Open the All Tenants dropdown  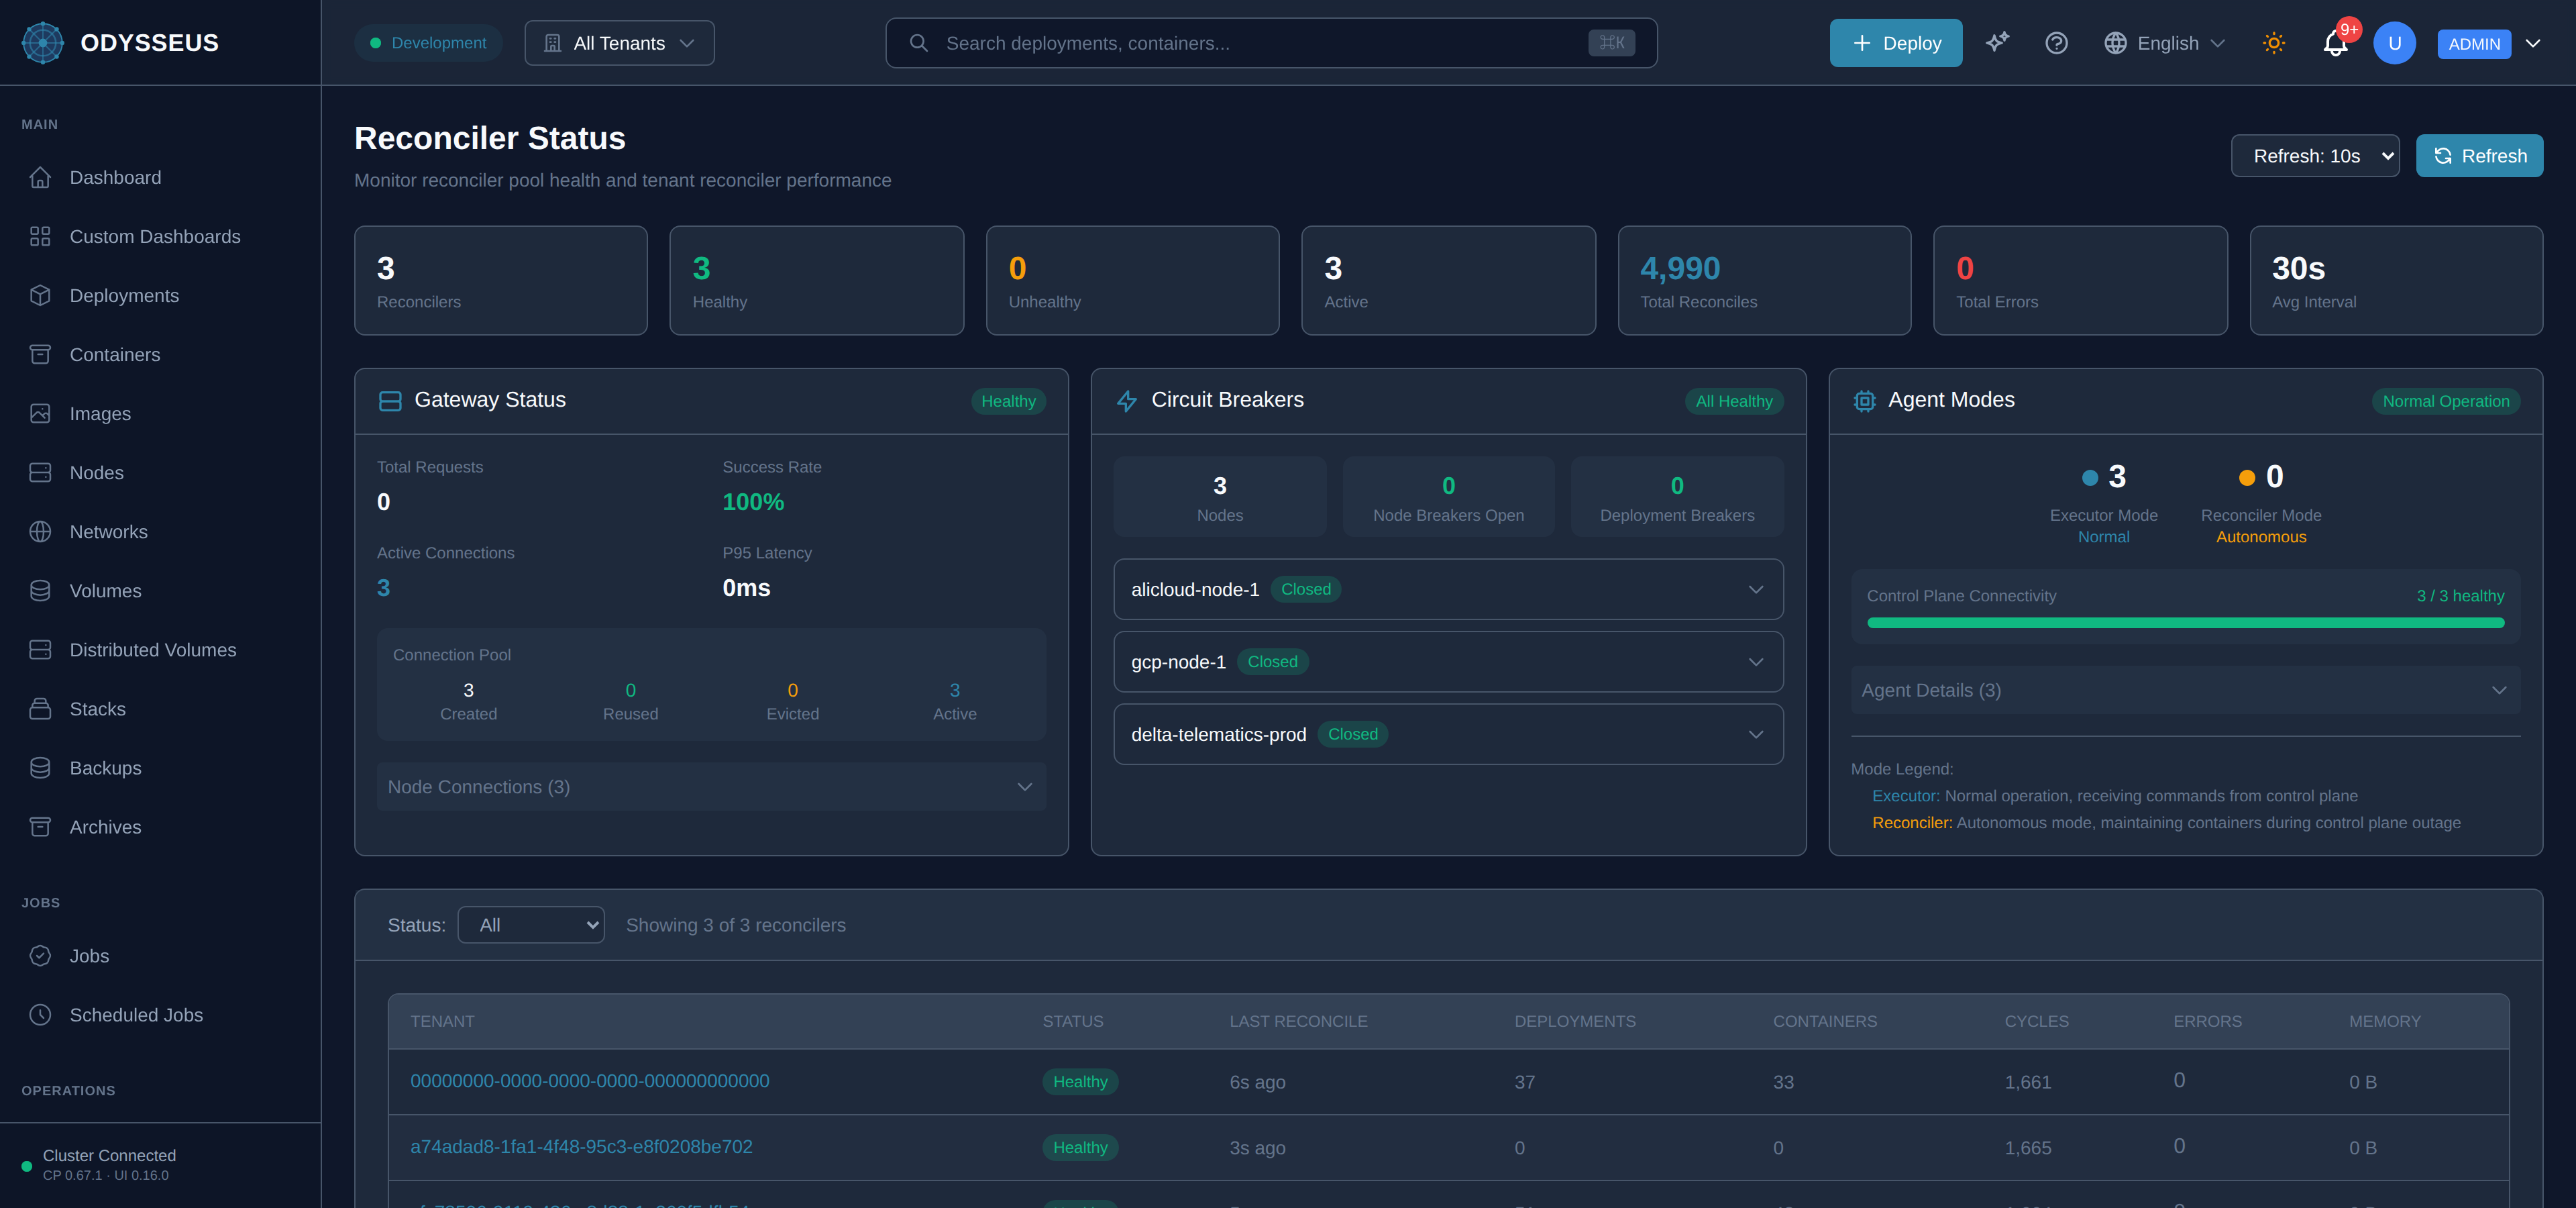[619, 43]
